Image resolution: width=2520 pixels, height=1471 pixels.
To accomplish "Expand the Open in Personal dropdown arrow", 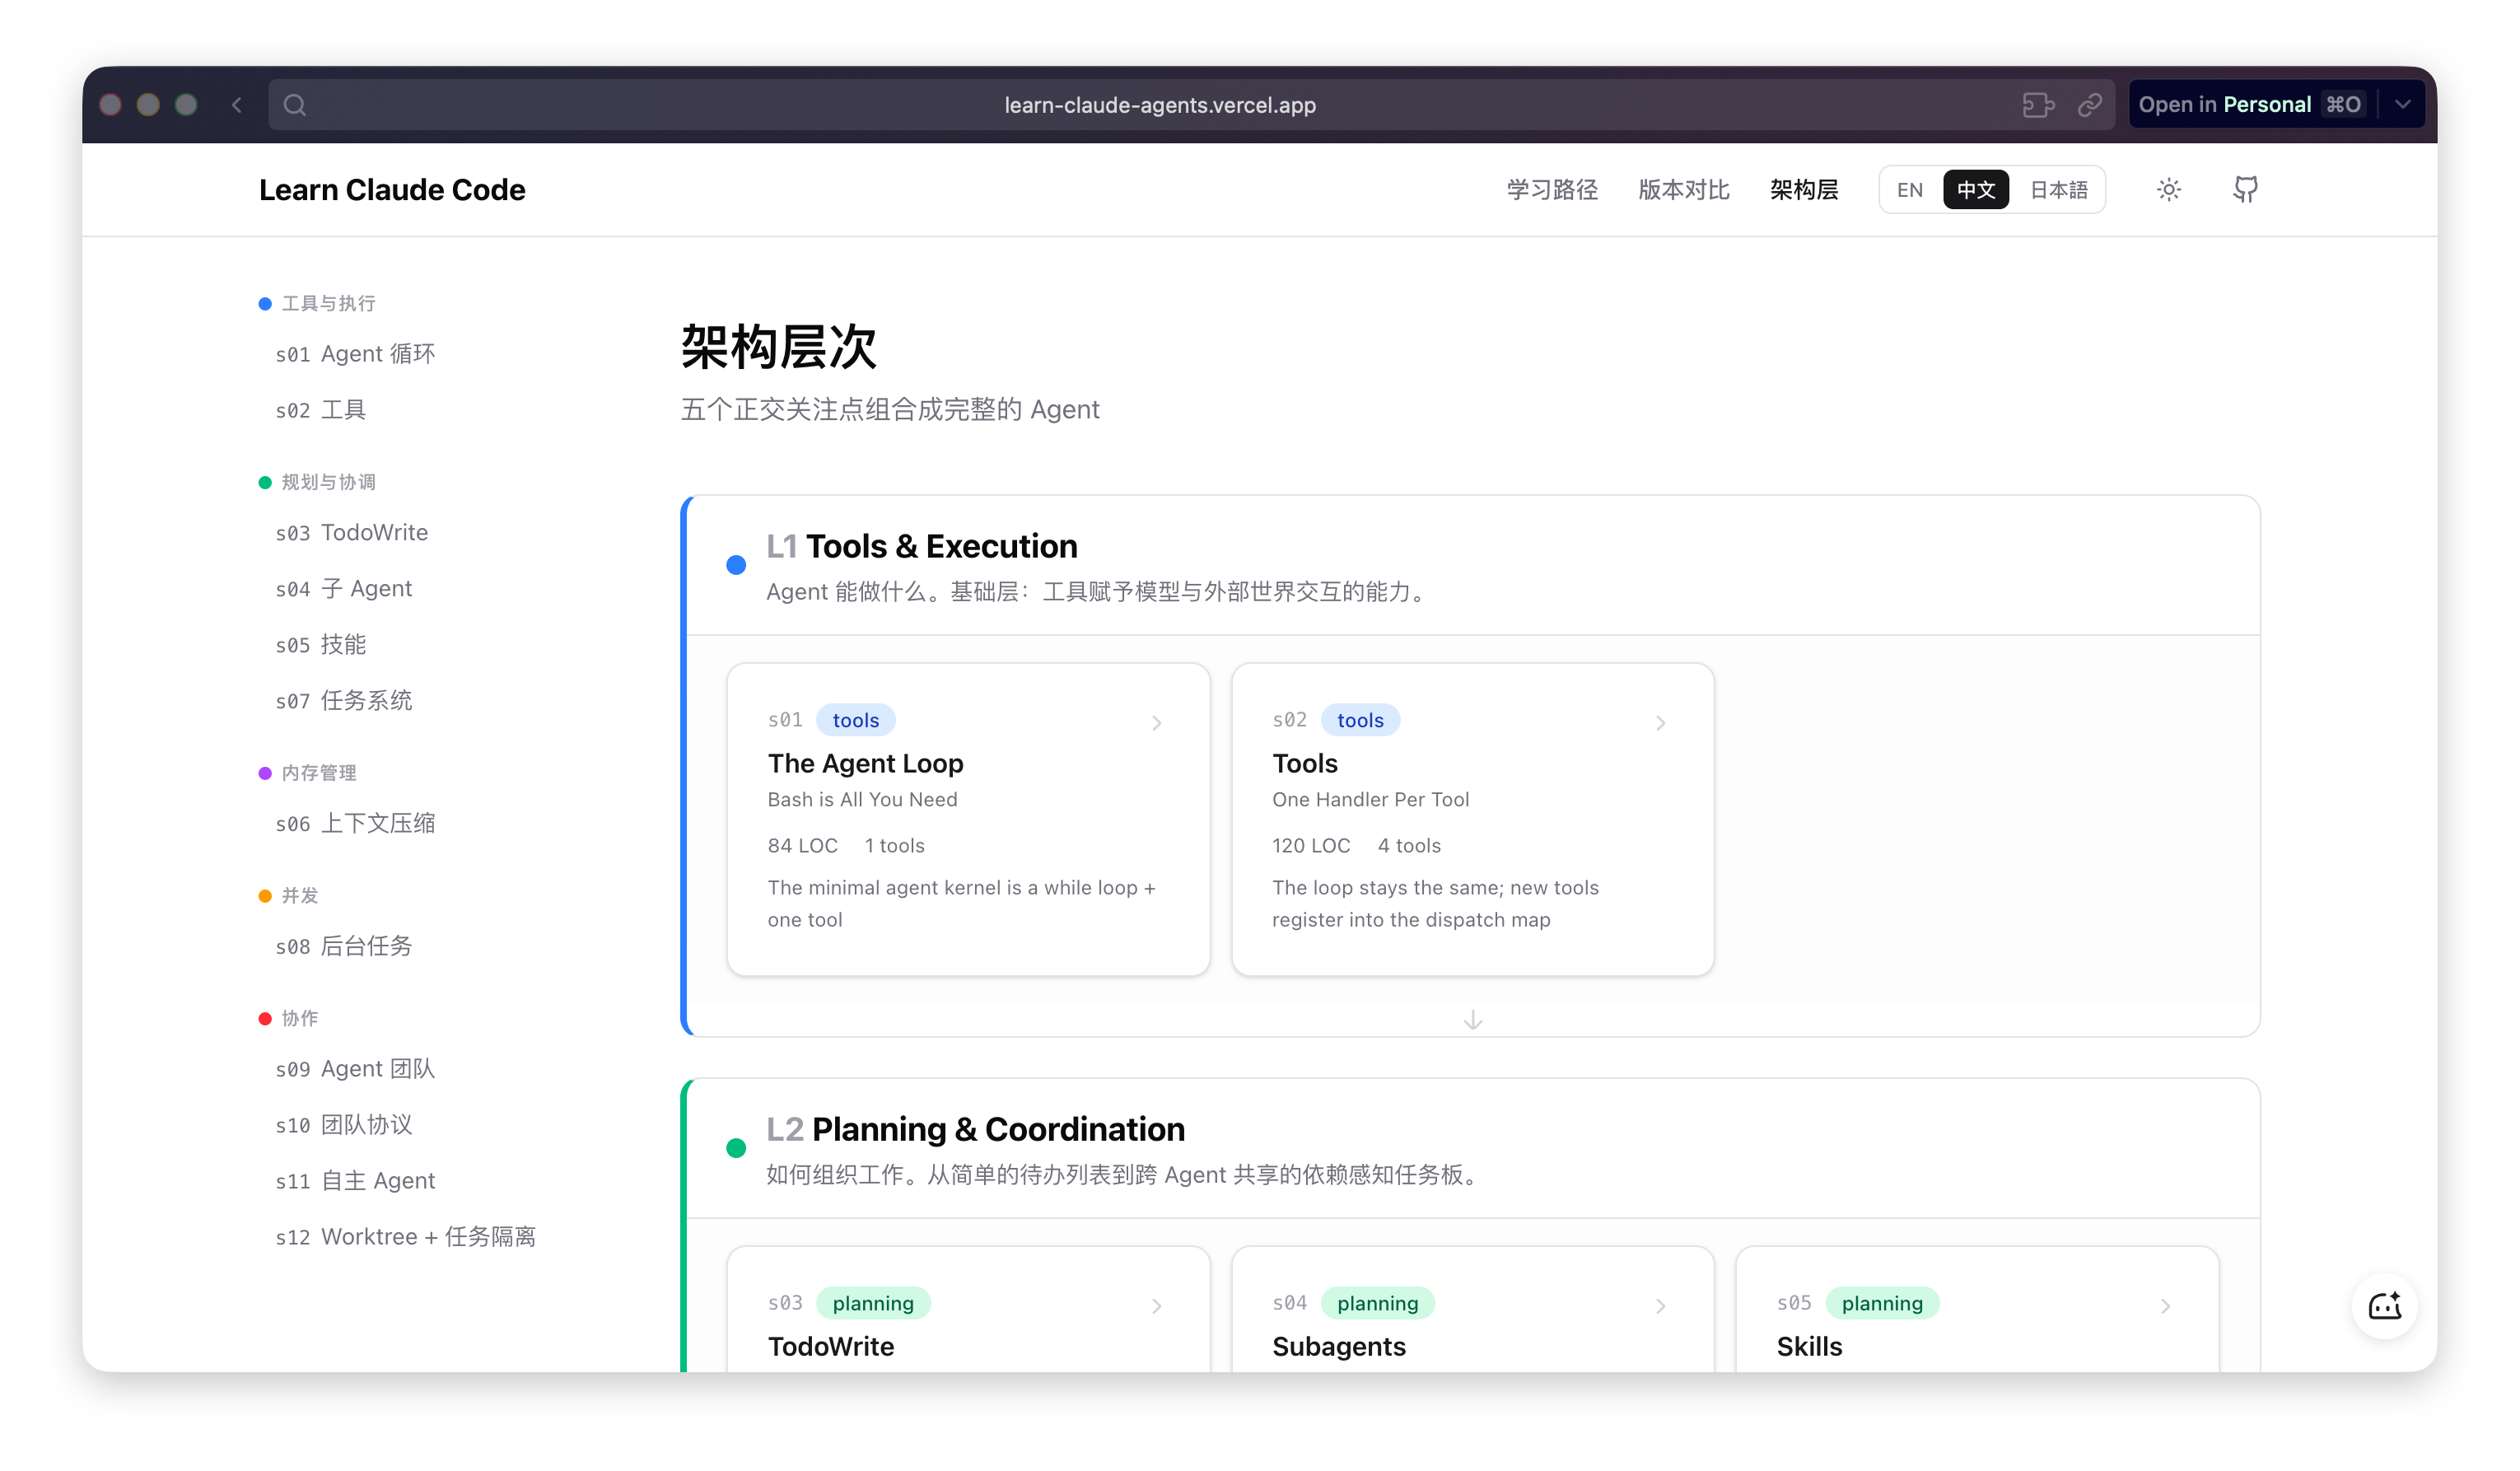I will [2403, 105].
